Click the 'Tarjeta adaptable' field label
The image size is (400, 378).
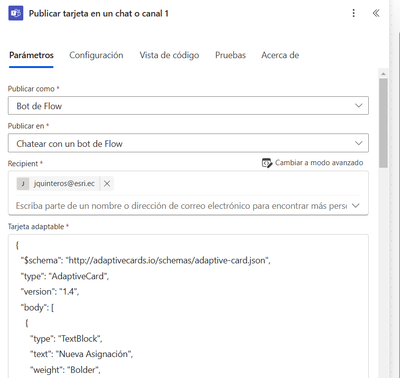[x=36, y=227]
